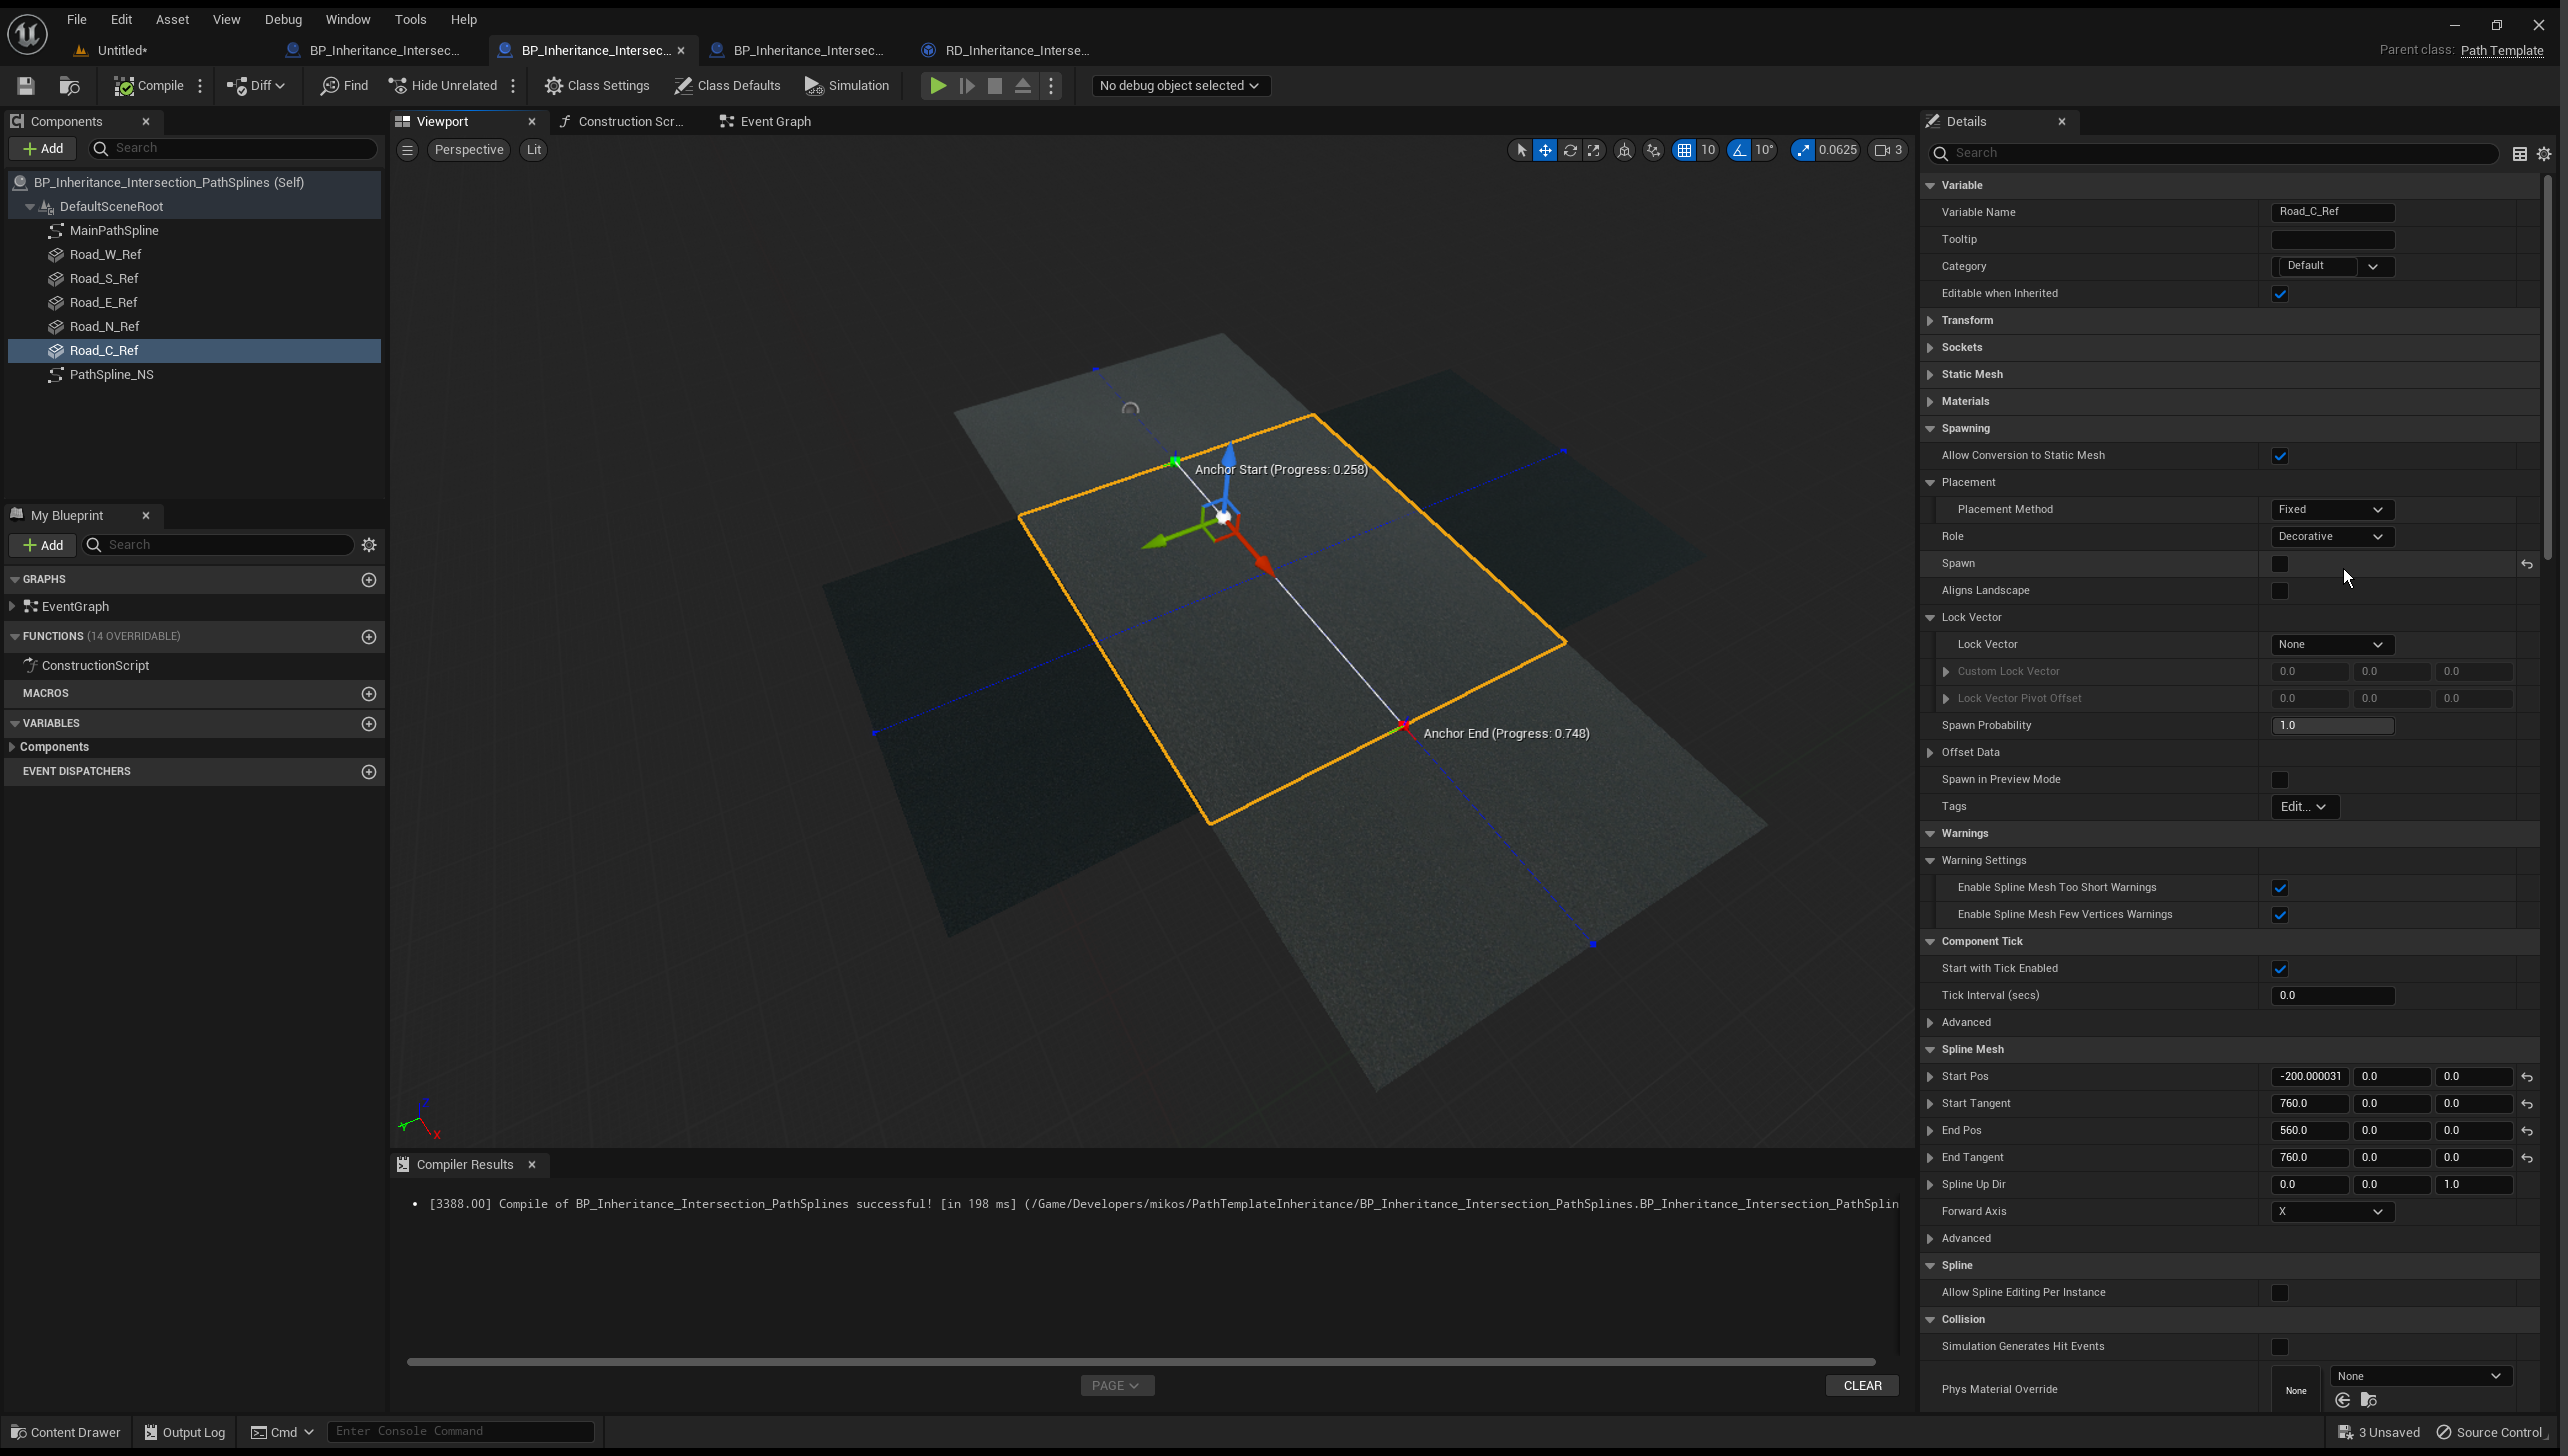Enable the Spawn checkbox
This screenshot has width=2568, height=1456.
pos(2280,564)
